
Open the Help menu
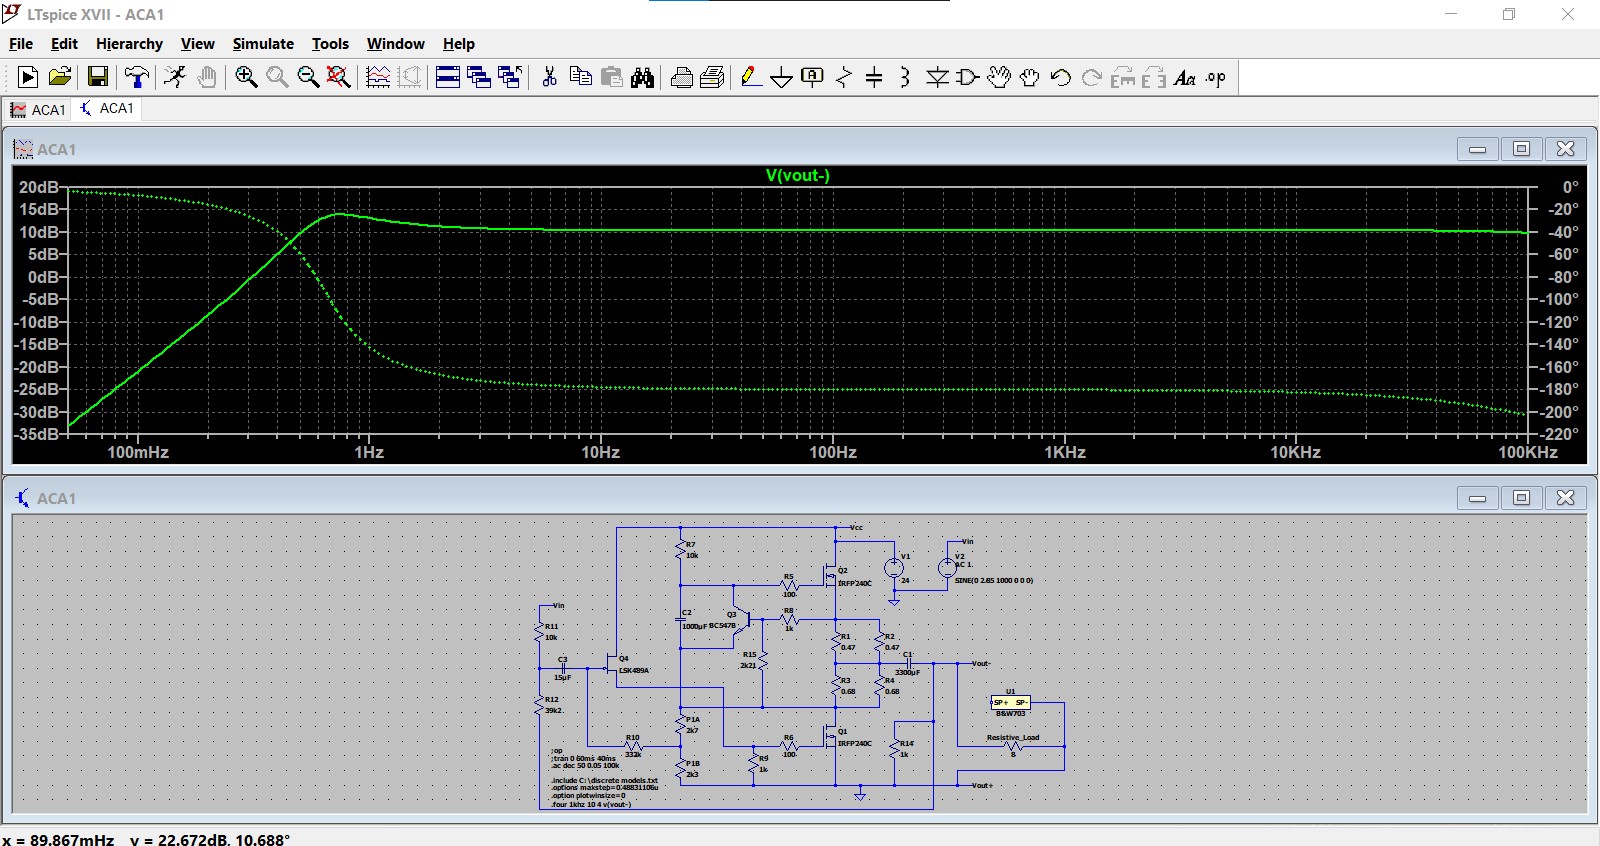click(459, 44)
